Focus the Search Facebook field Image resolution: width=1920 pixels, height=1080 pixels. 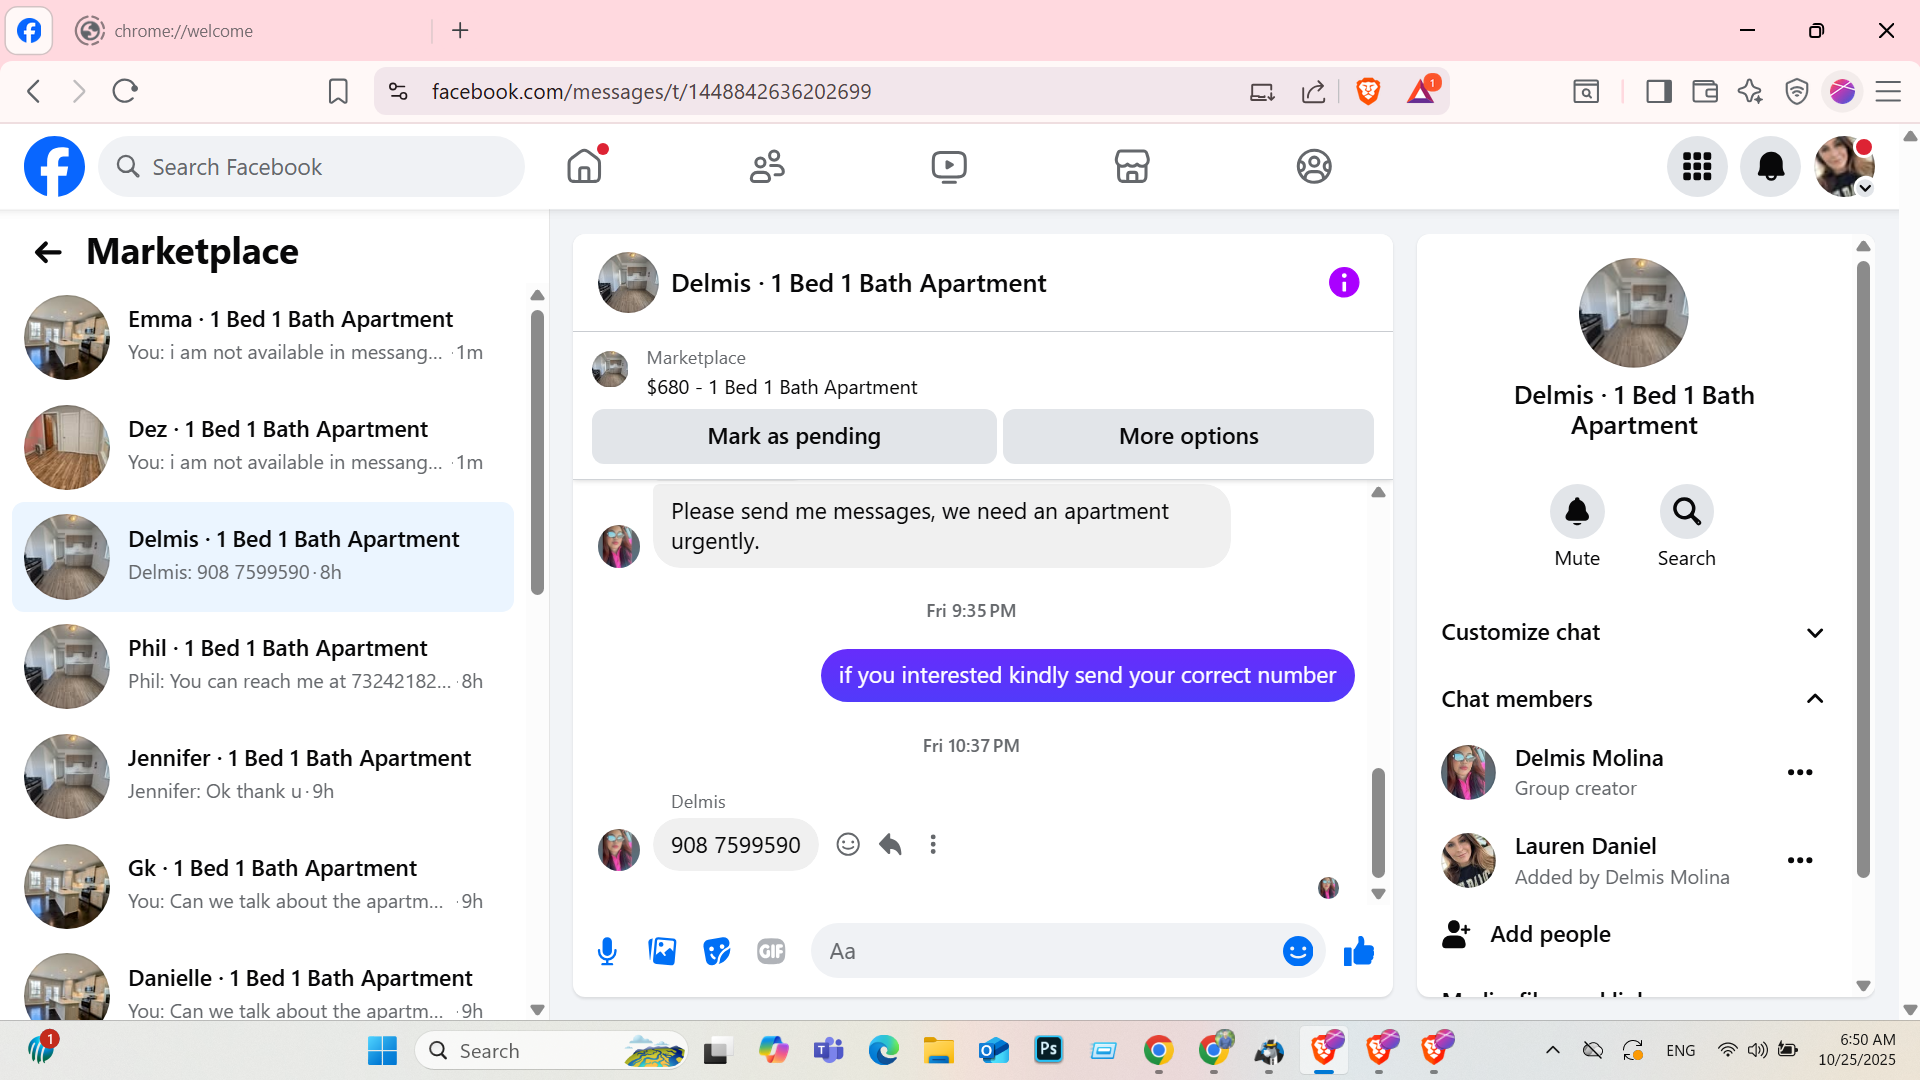click(311, 166)
